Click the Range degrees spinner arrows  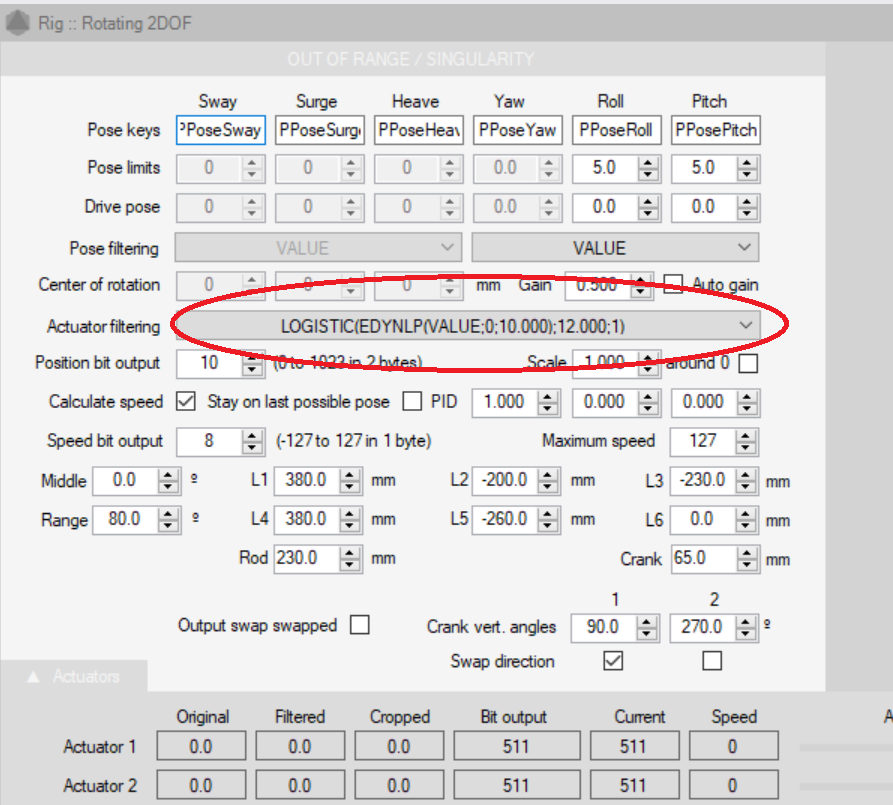pos(169,520)
